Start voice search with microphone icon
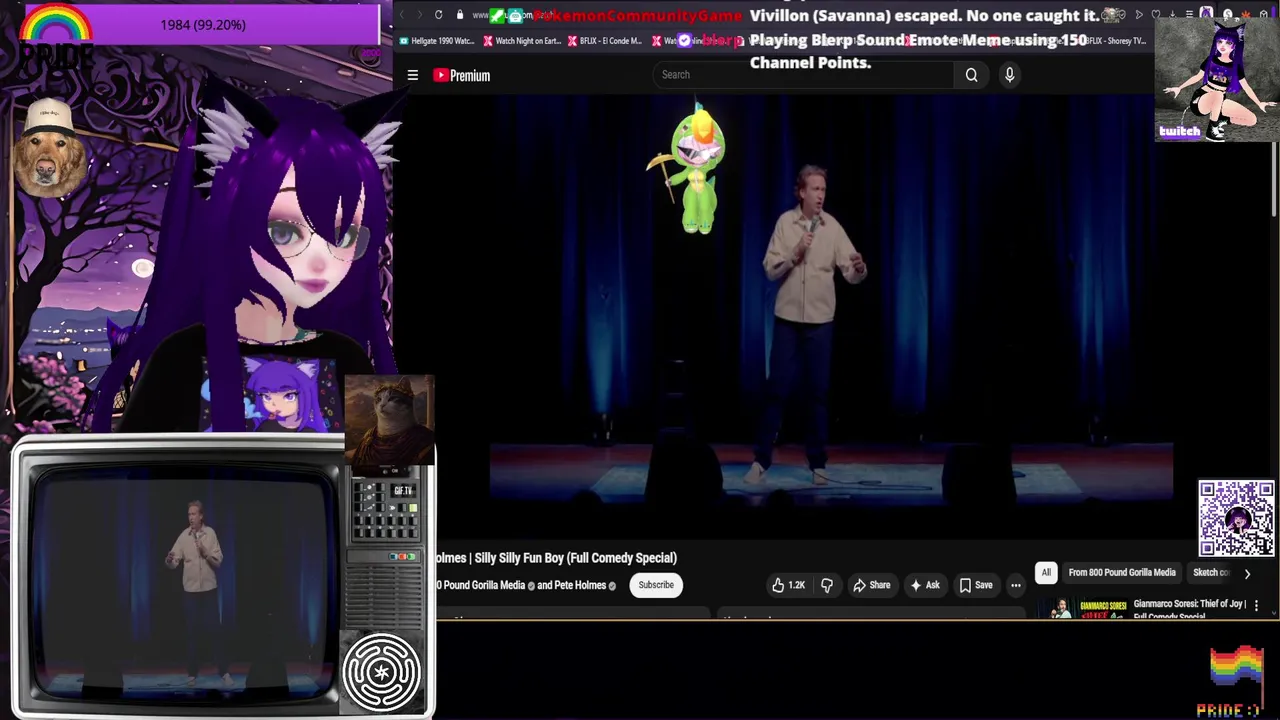 click(x=1009, y=75)
